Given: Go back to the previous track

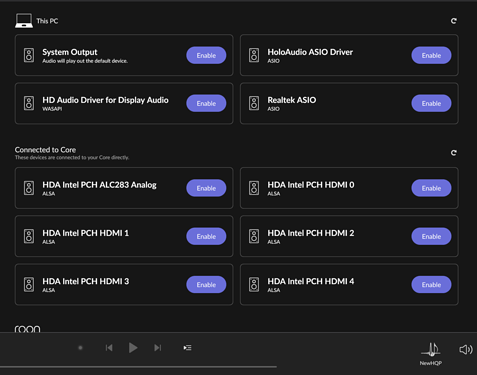Looking at the screenshot, I should pyautogui.click(x=109, y=348).
